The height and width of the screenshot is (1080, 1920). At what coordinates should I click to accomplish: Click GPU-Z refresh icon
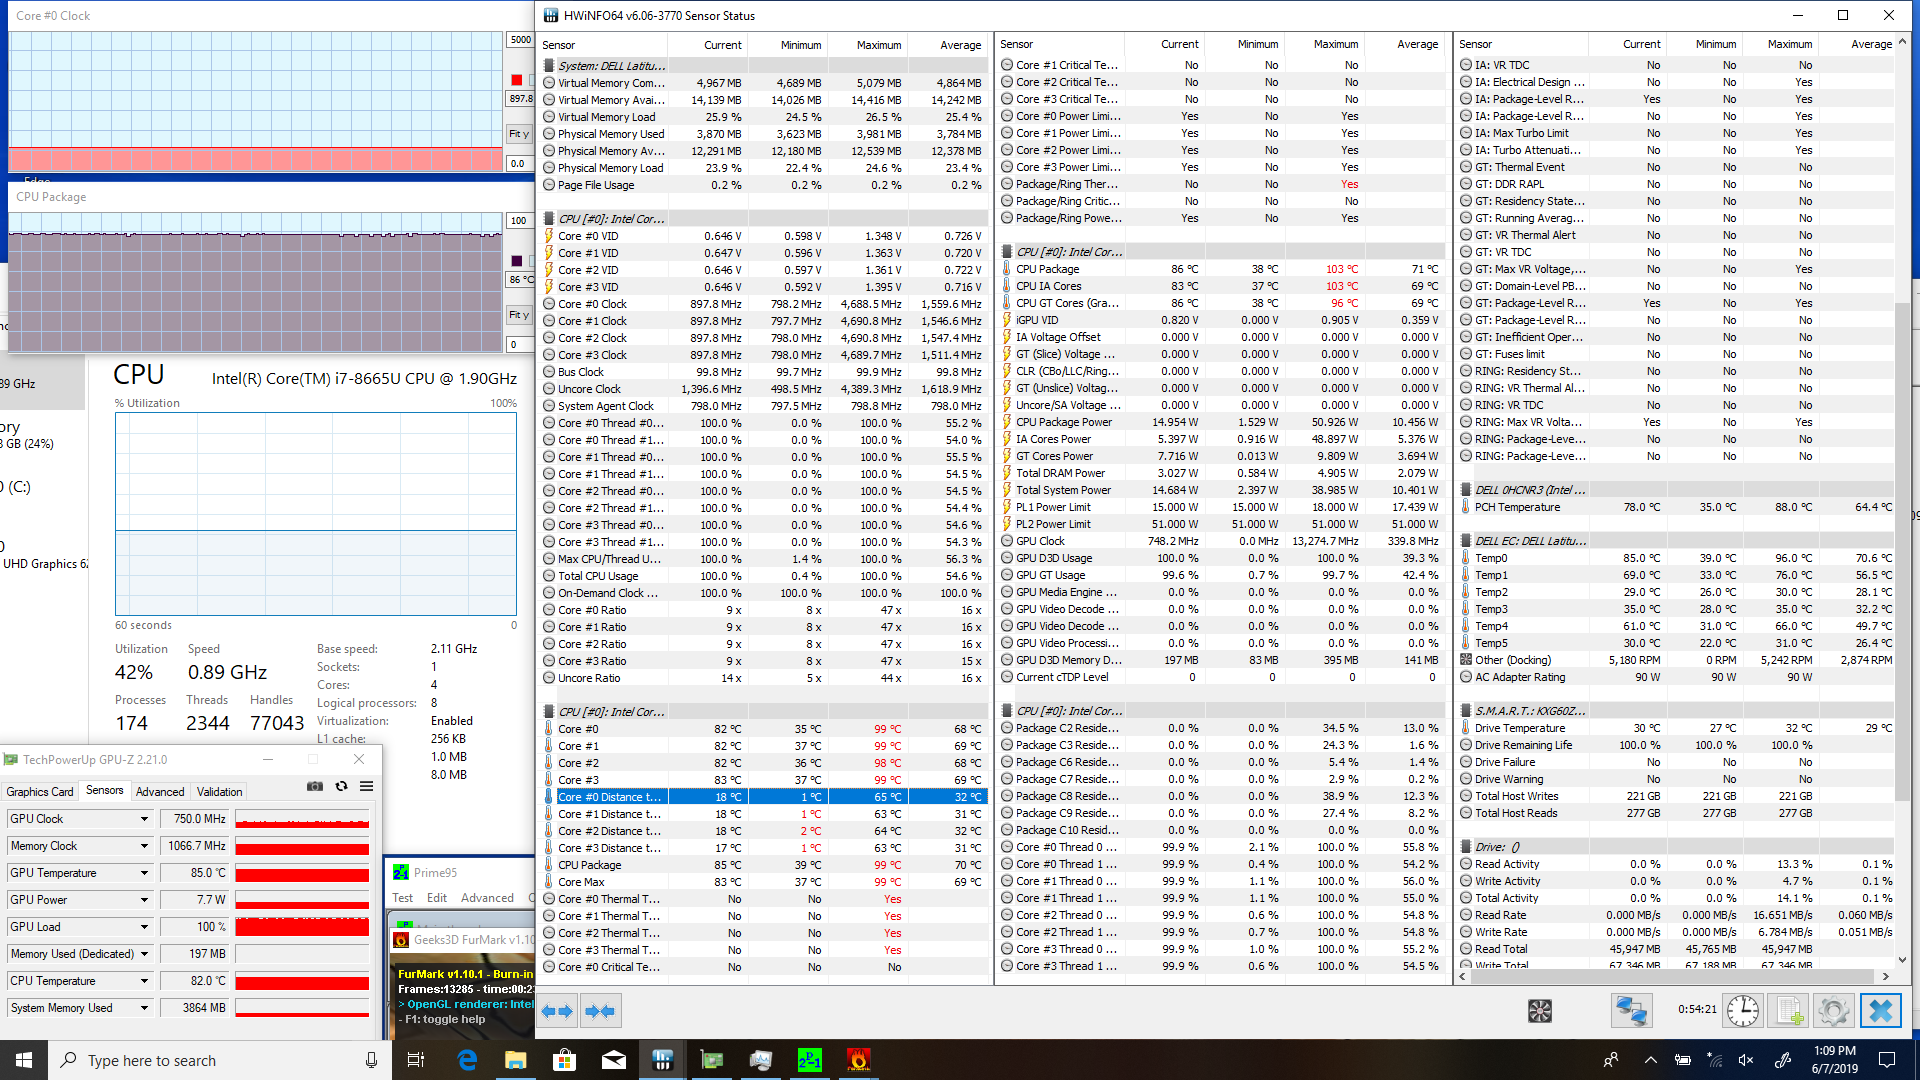coord(341,786)
